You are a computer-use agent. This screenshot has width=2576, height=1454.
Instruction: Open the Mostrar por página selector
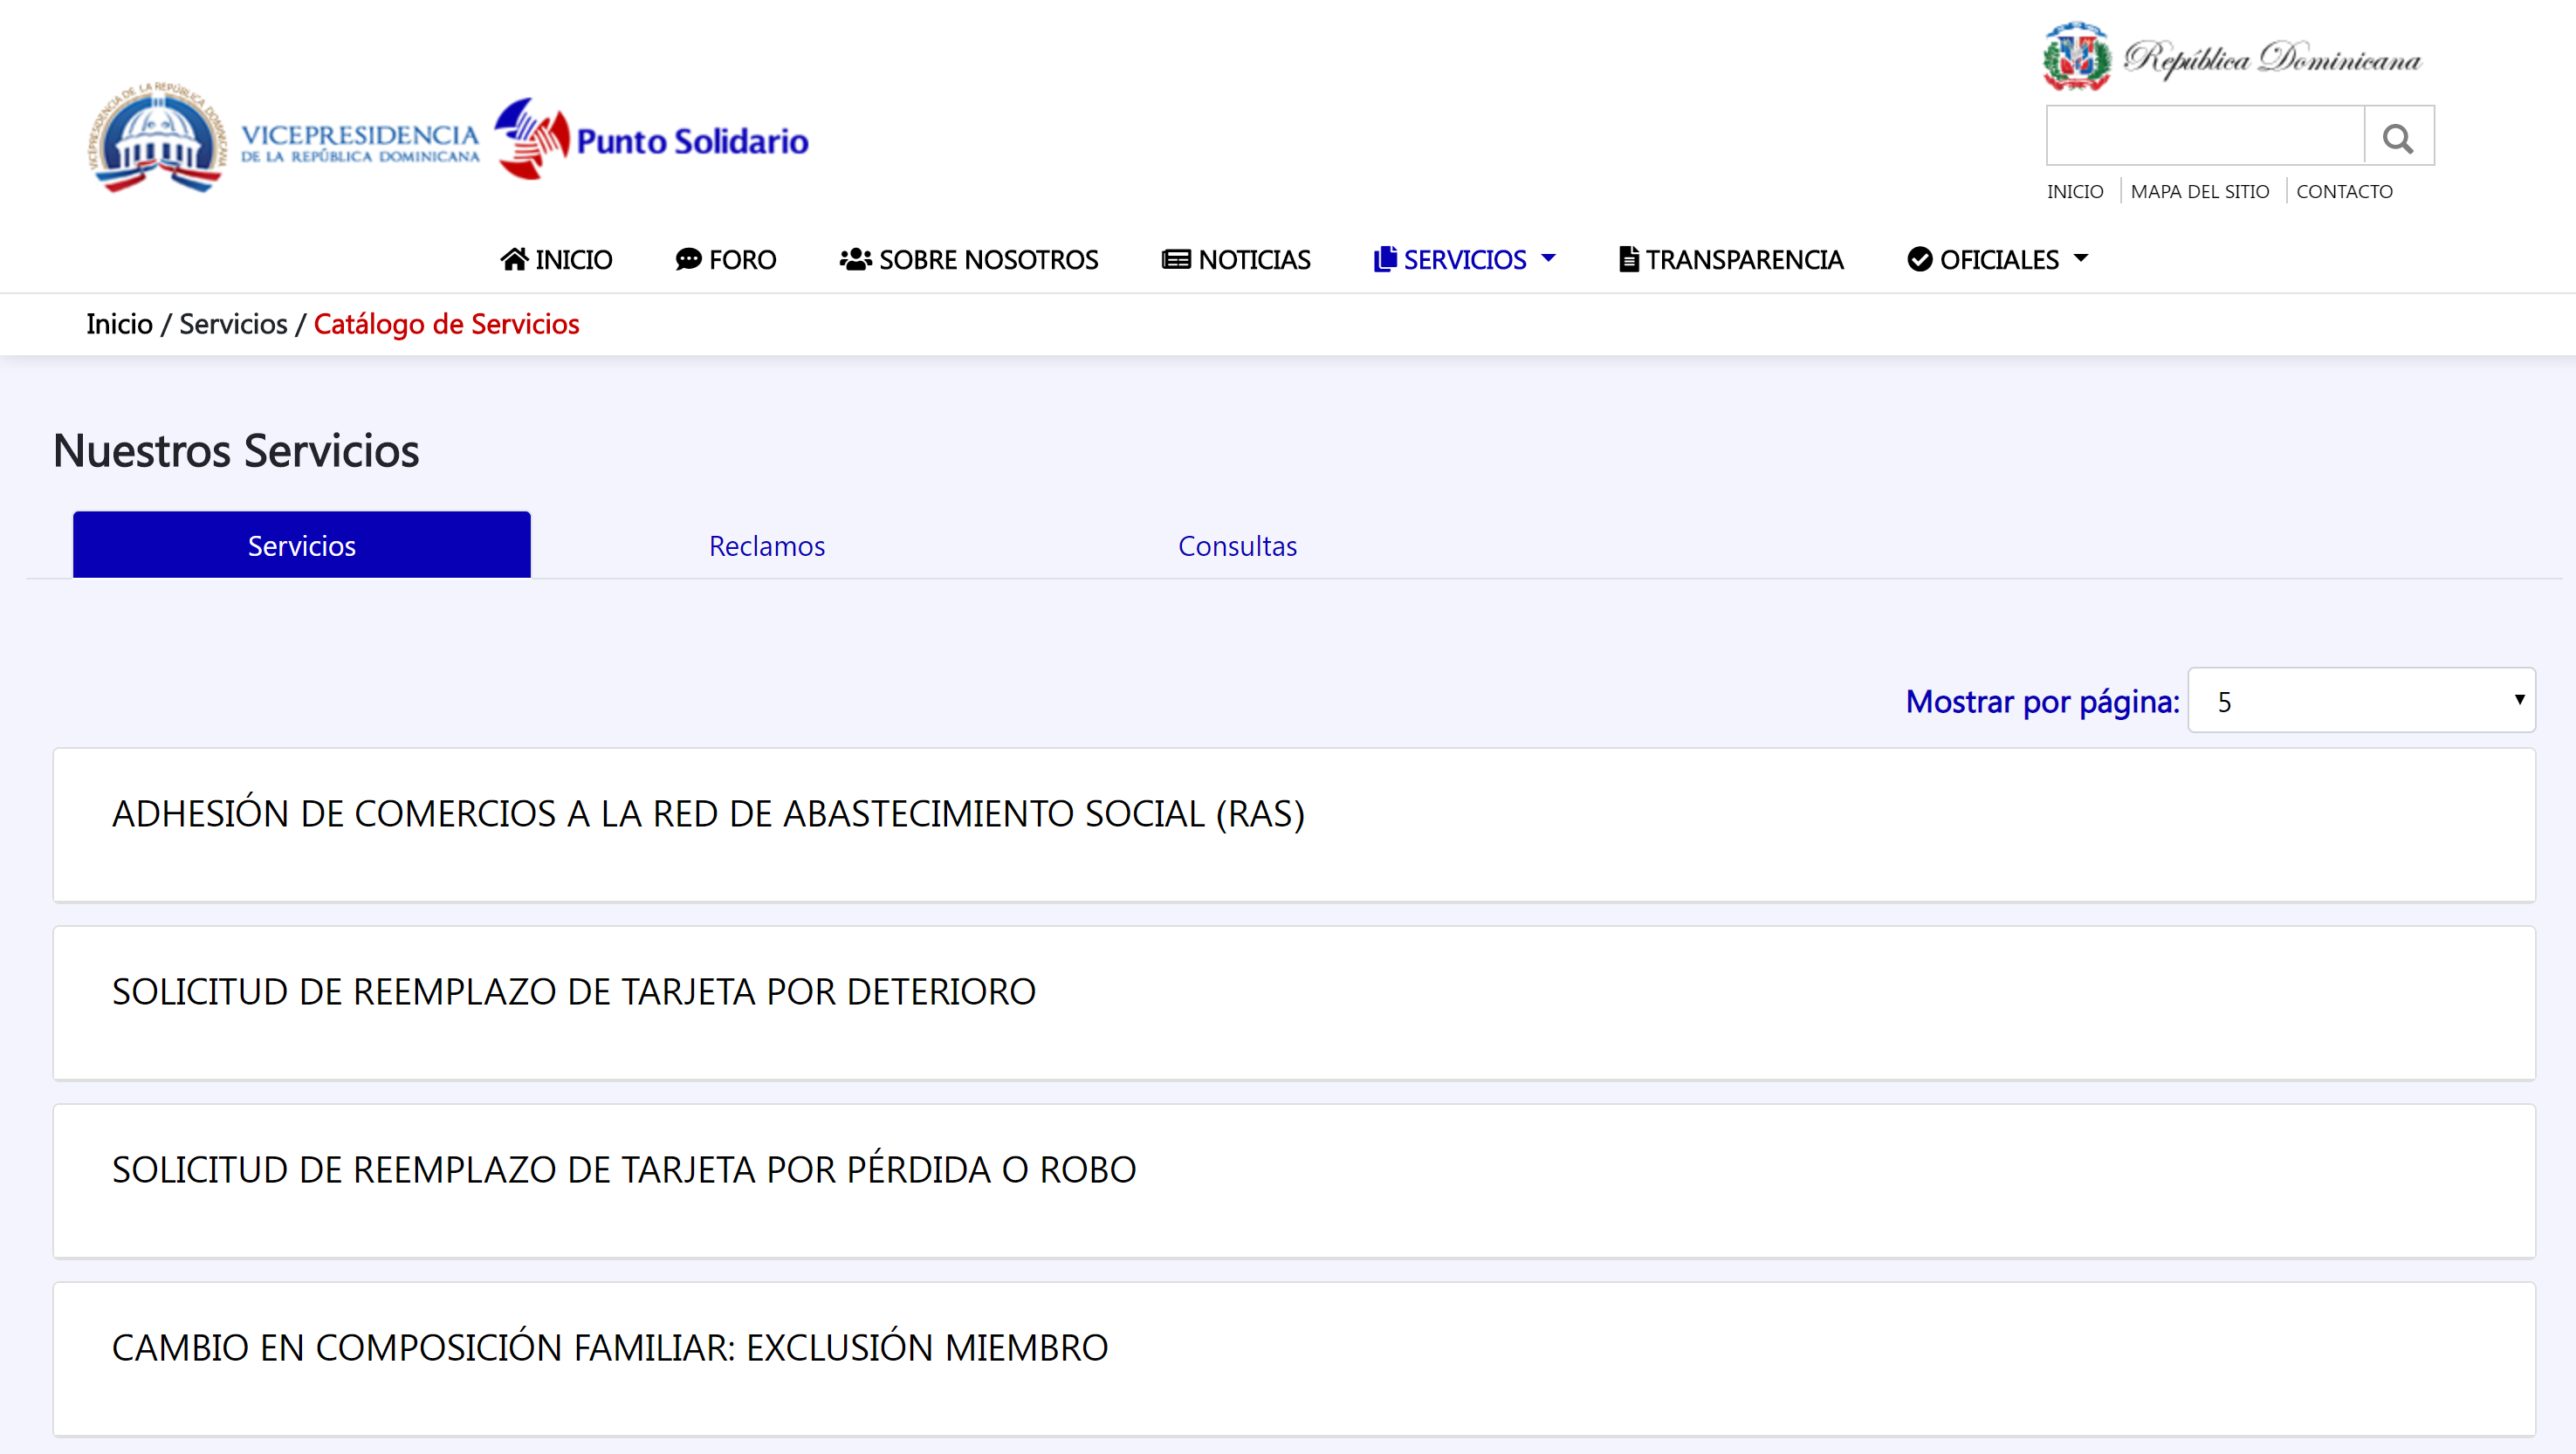coord(2360,701)
